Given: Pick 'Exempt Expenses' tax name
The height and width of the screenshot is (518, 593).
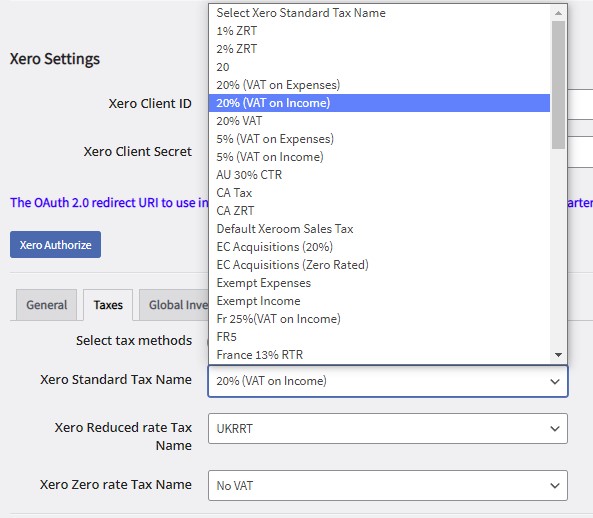Looking at the screenshot, I should click(x=379, y=283).
